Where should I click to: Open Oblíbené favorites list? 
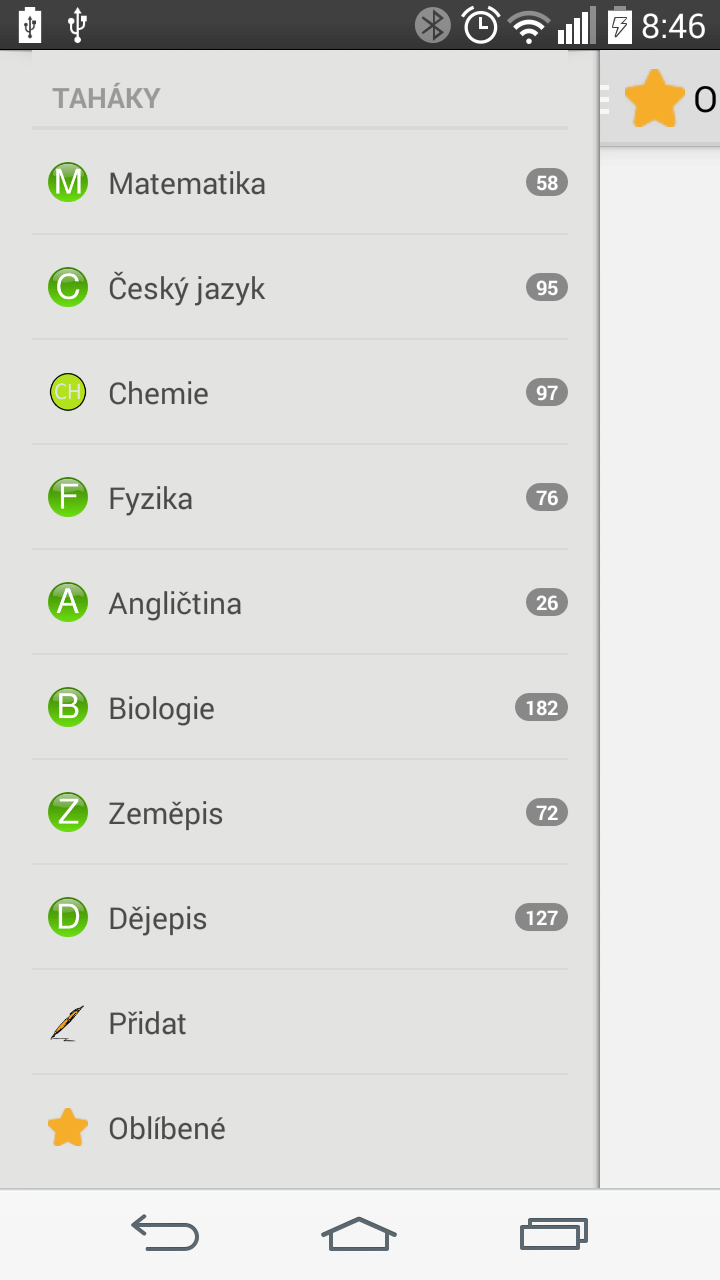click(x=300, y=1128)
